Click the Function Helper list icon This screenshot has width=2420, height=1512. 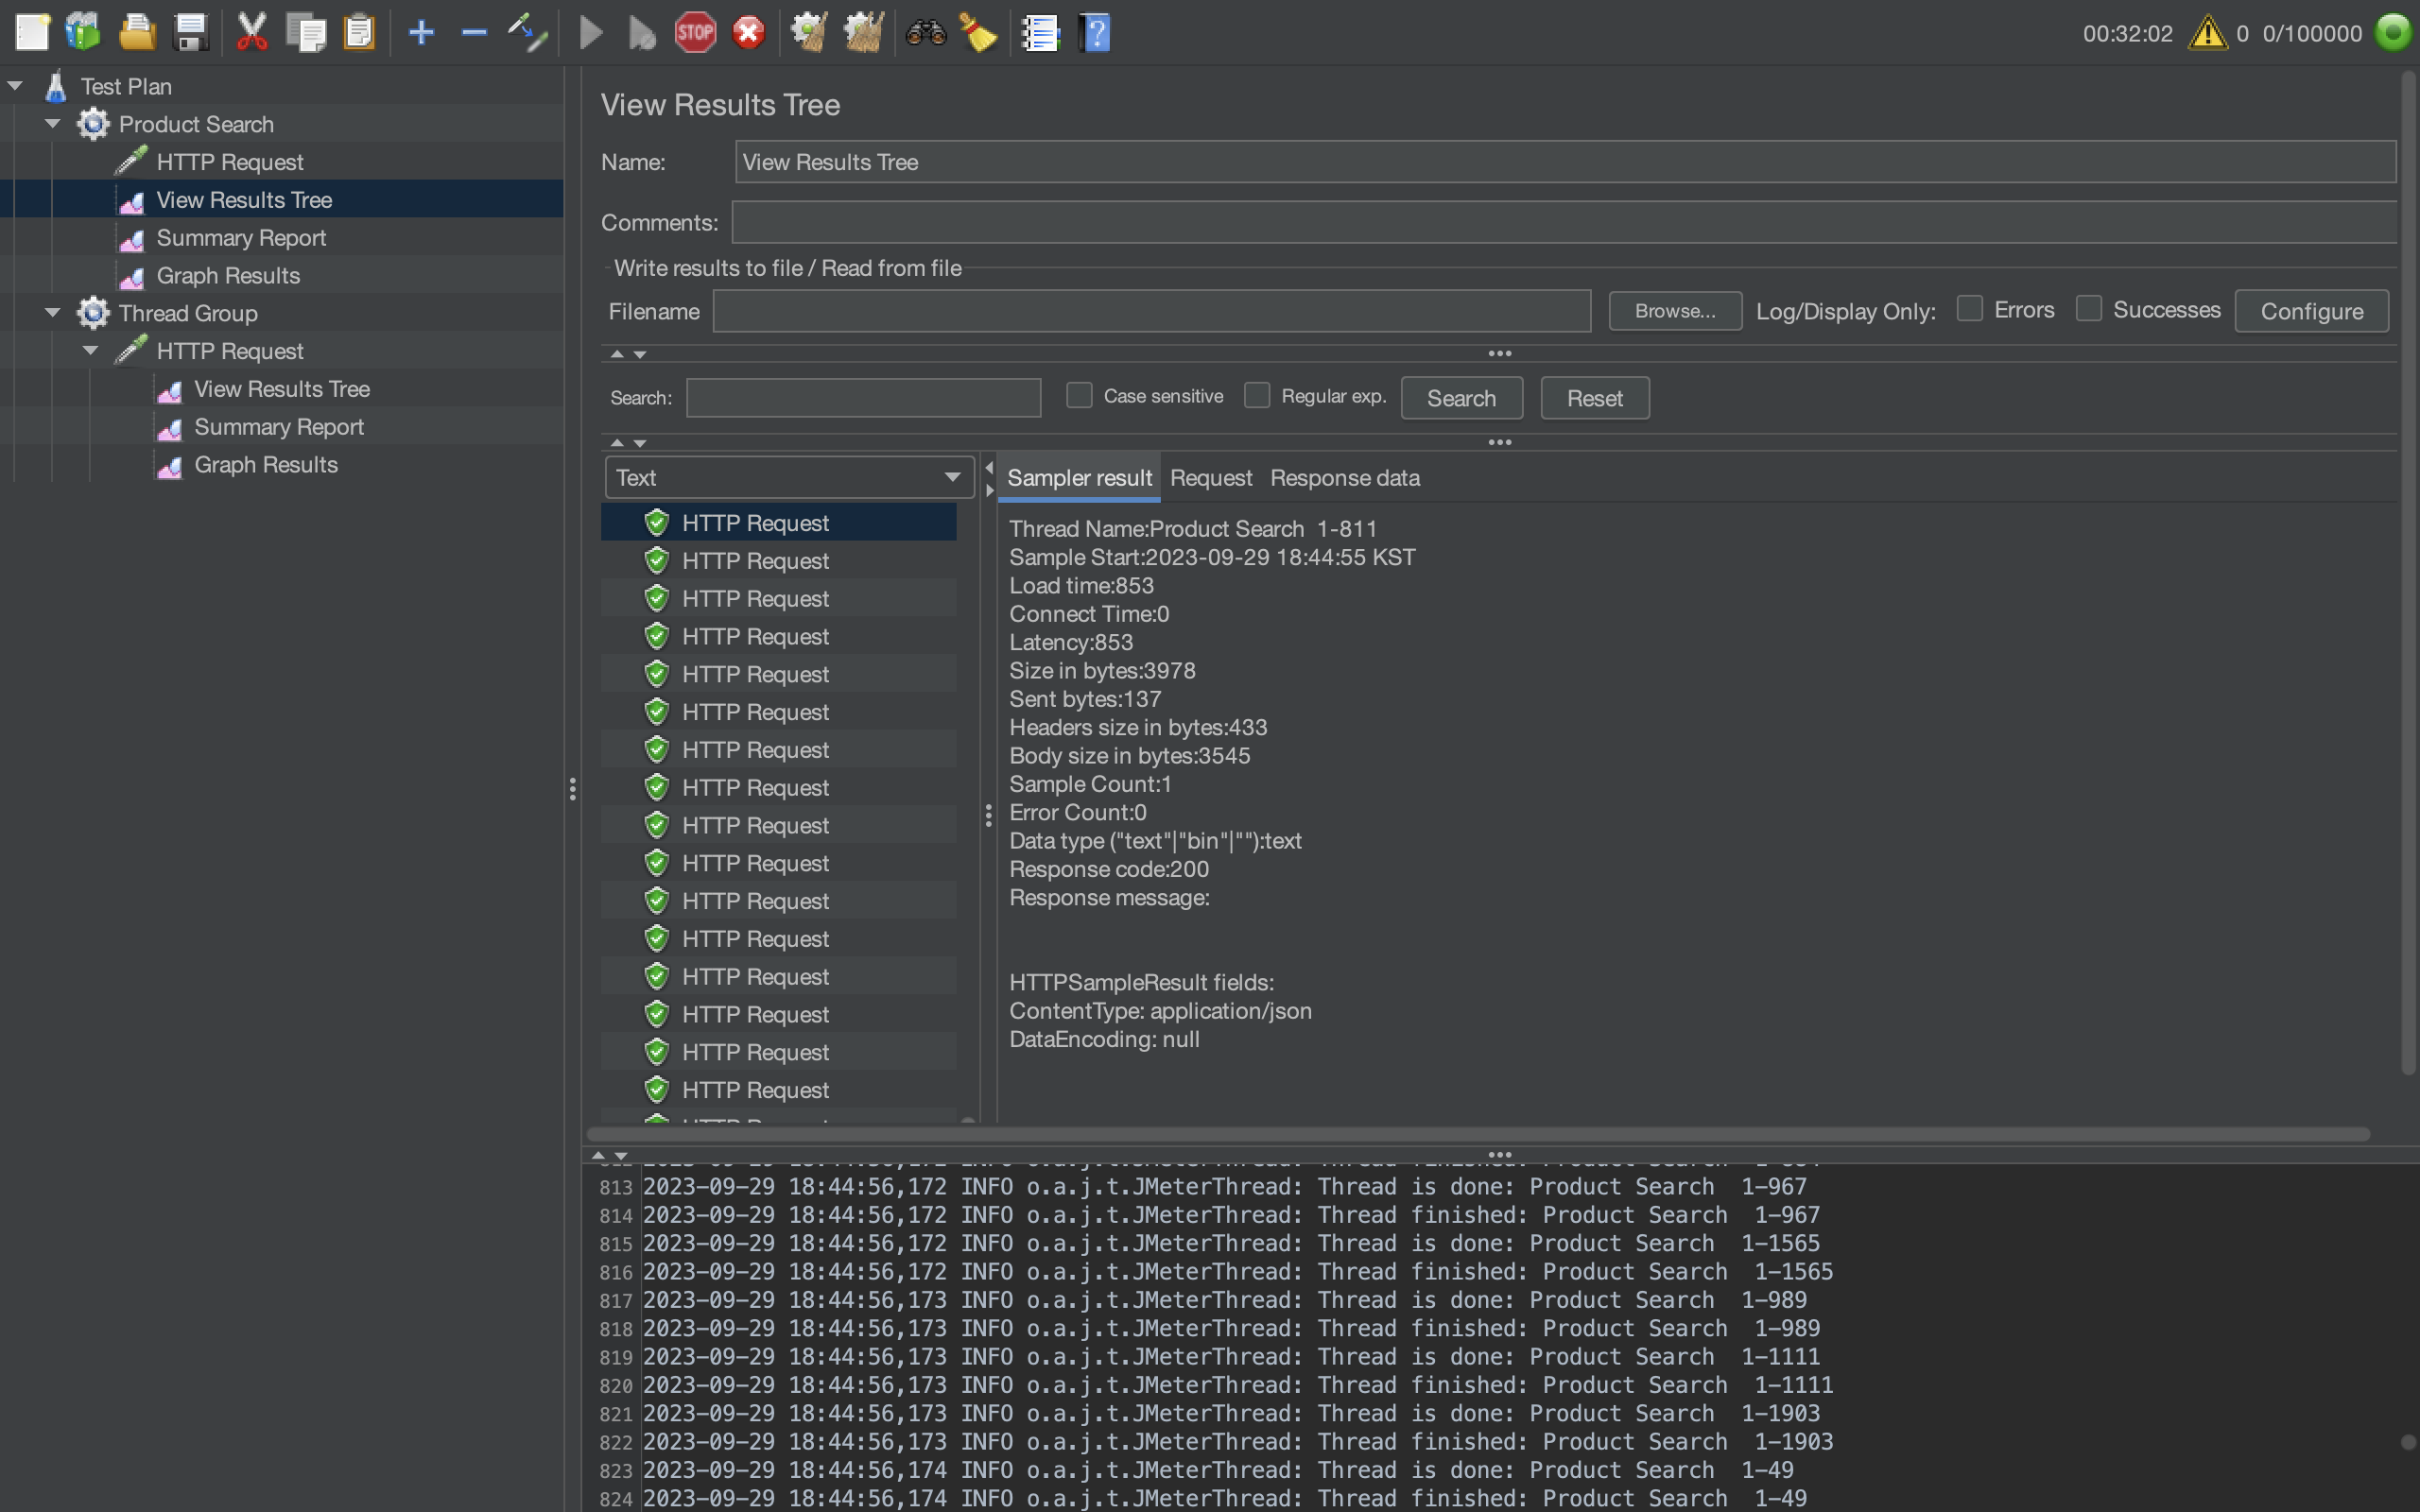(x=1040, y=33)
